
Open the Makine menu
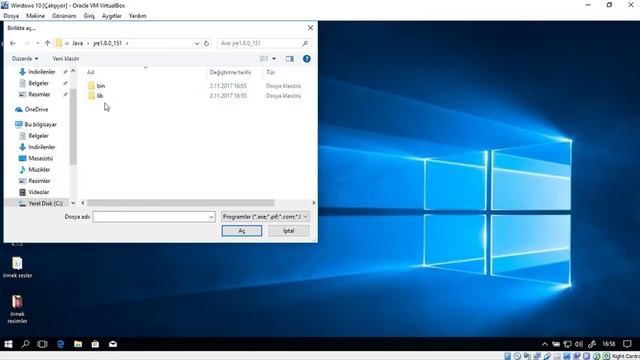[36, 16]
